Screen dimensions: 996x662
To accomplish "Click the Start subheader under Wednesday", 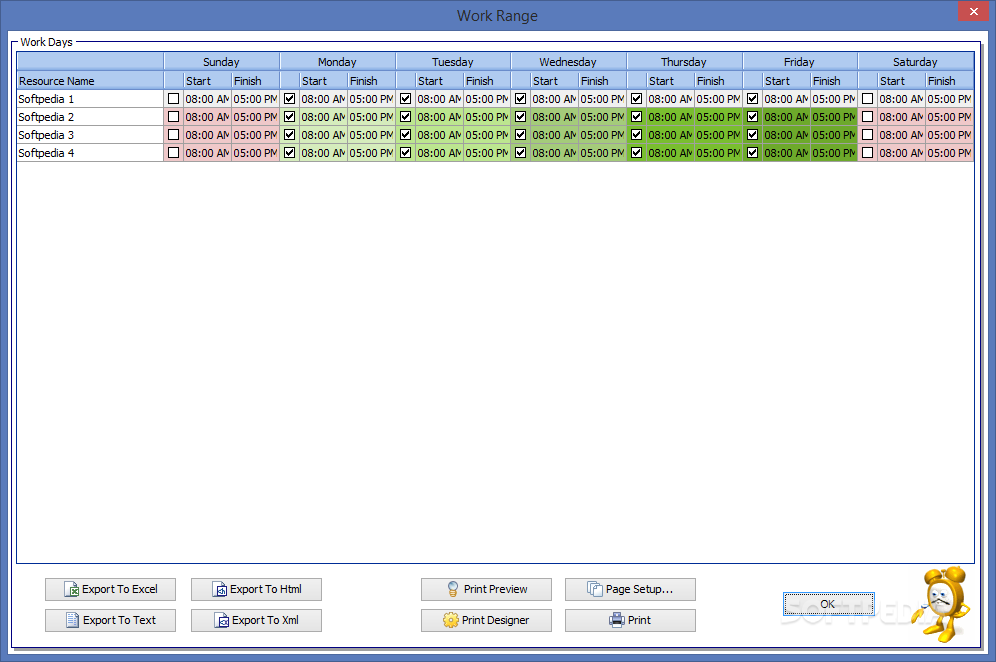I will (x=555, y=81).
